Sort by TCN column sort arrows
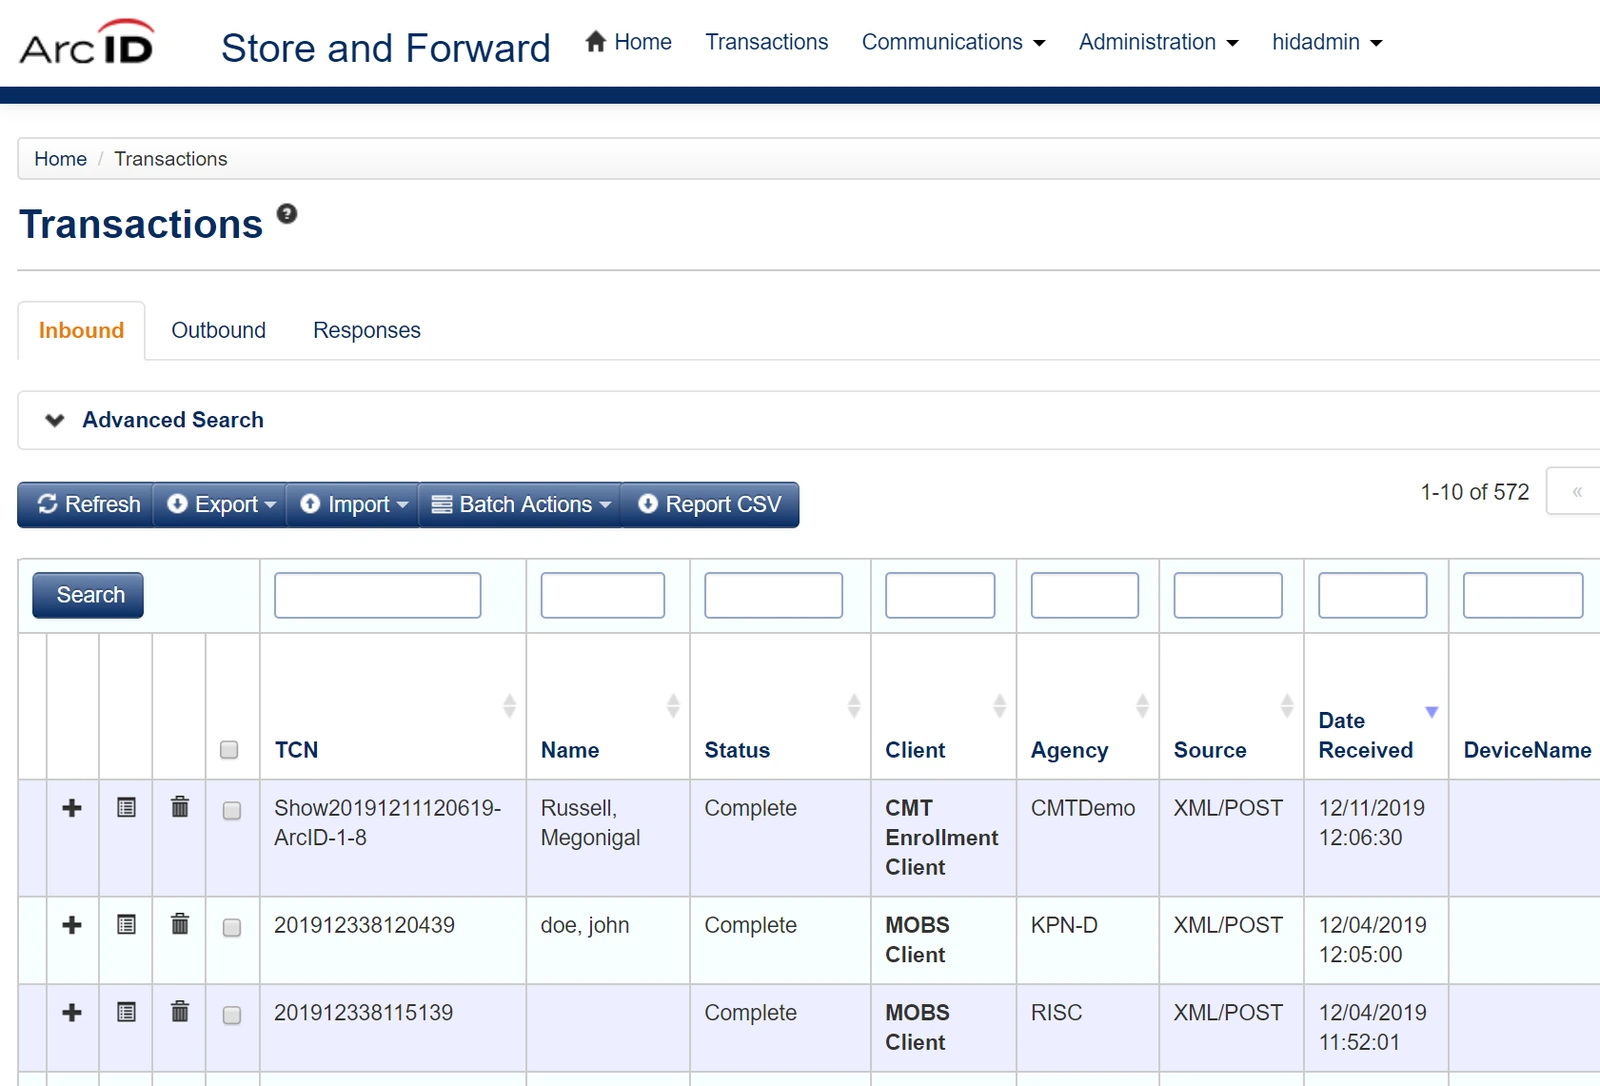Image resolution: width=1600 pixels, height=1086 pixels. pyautogui.click(x=509, y=706)
